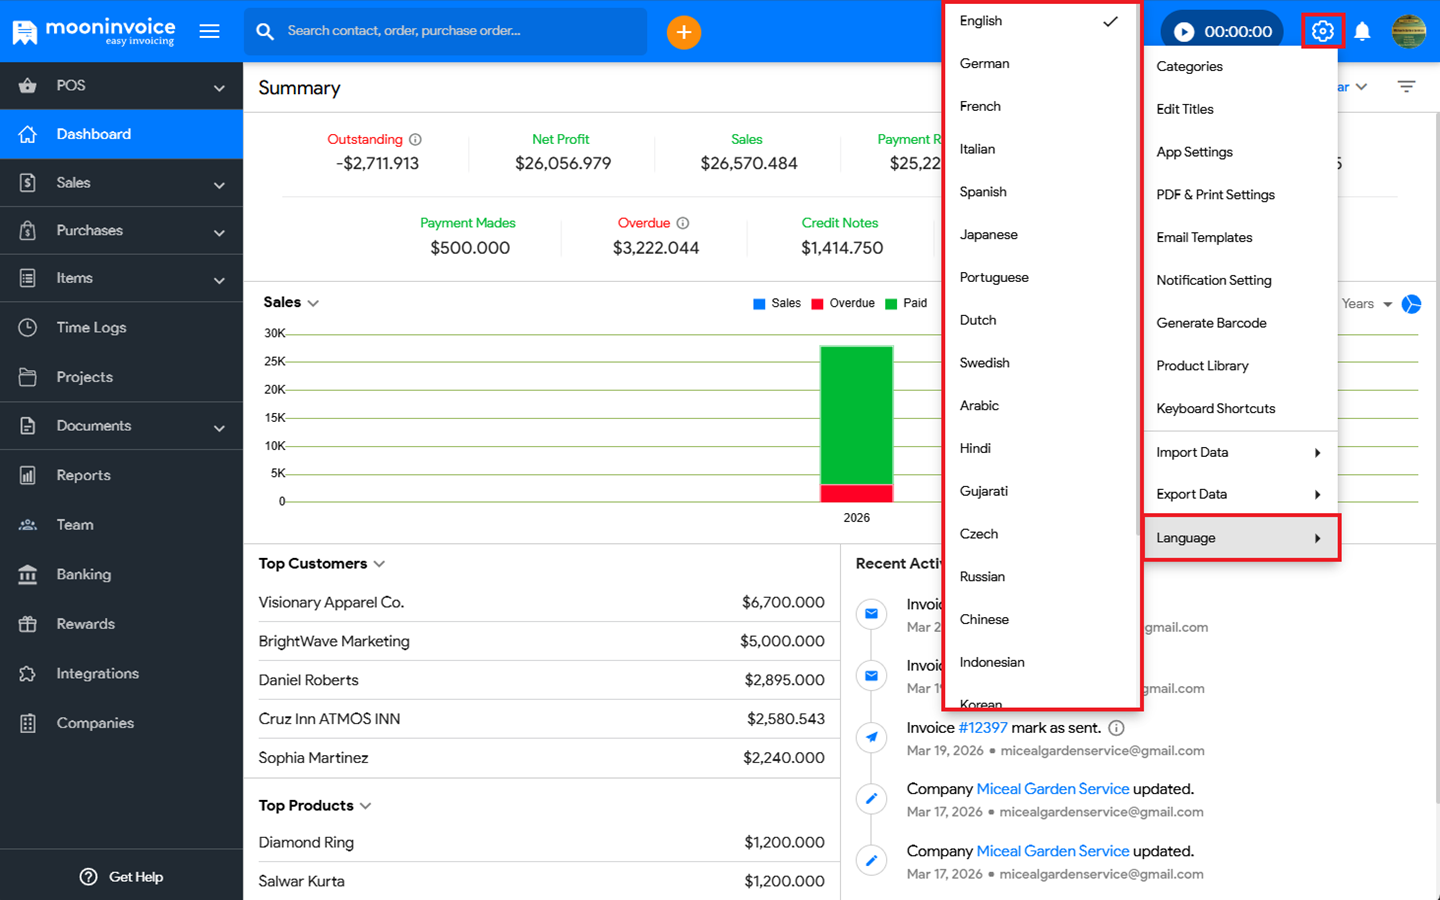Screen dimensions: 1440x900
Task: Open the notifications bell
Action: (1362, 32)
